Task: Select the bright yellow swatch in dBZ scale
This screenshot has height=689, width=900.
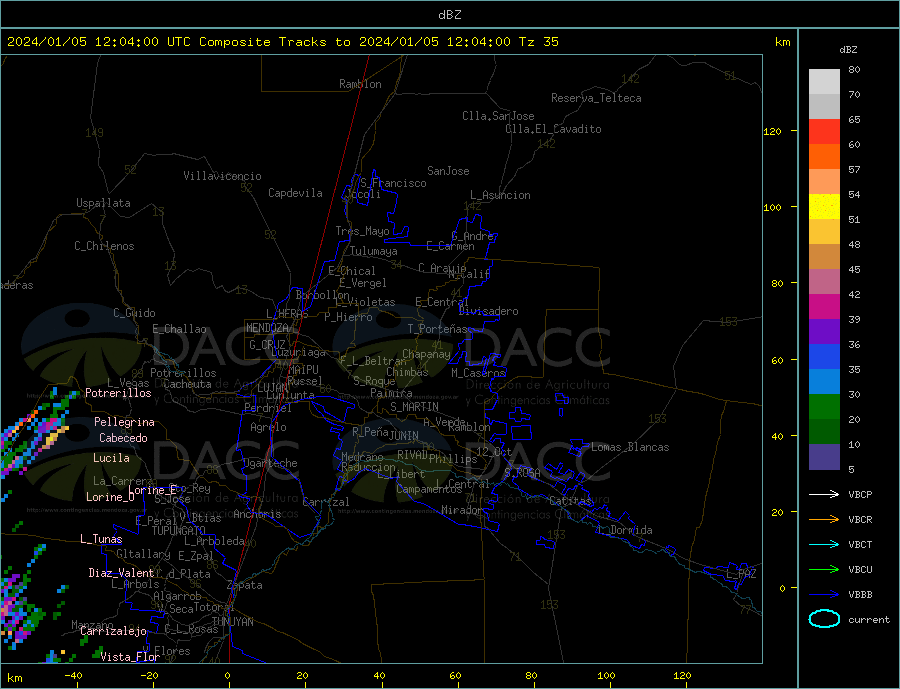Action: (x=824, y=207)
